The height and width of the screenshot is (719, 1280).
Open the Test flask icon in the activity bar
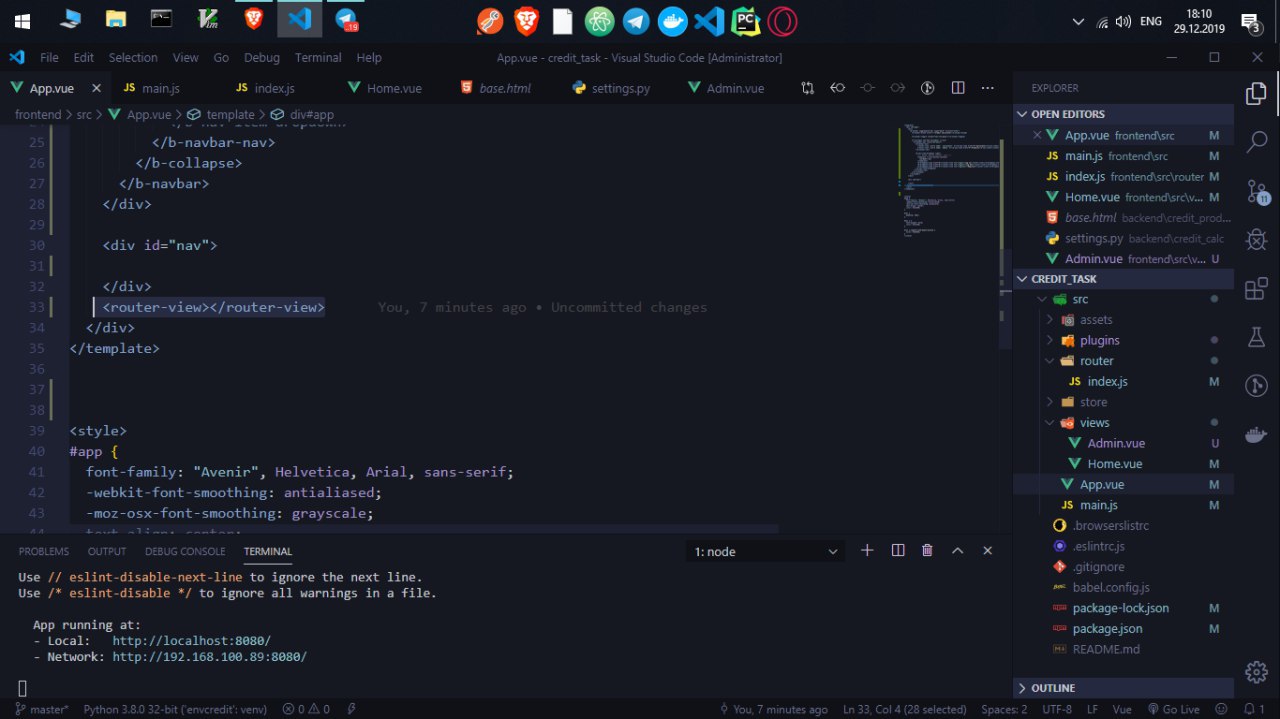click(x=1256, y=338)
